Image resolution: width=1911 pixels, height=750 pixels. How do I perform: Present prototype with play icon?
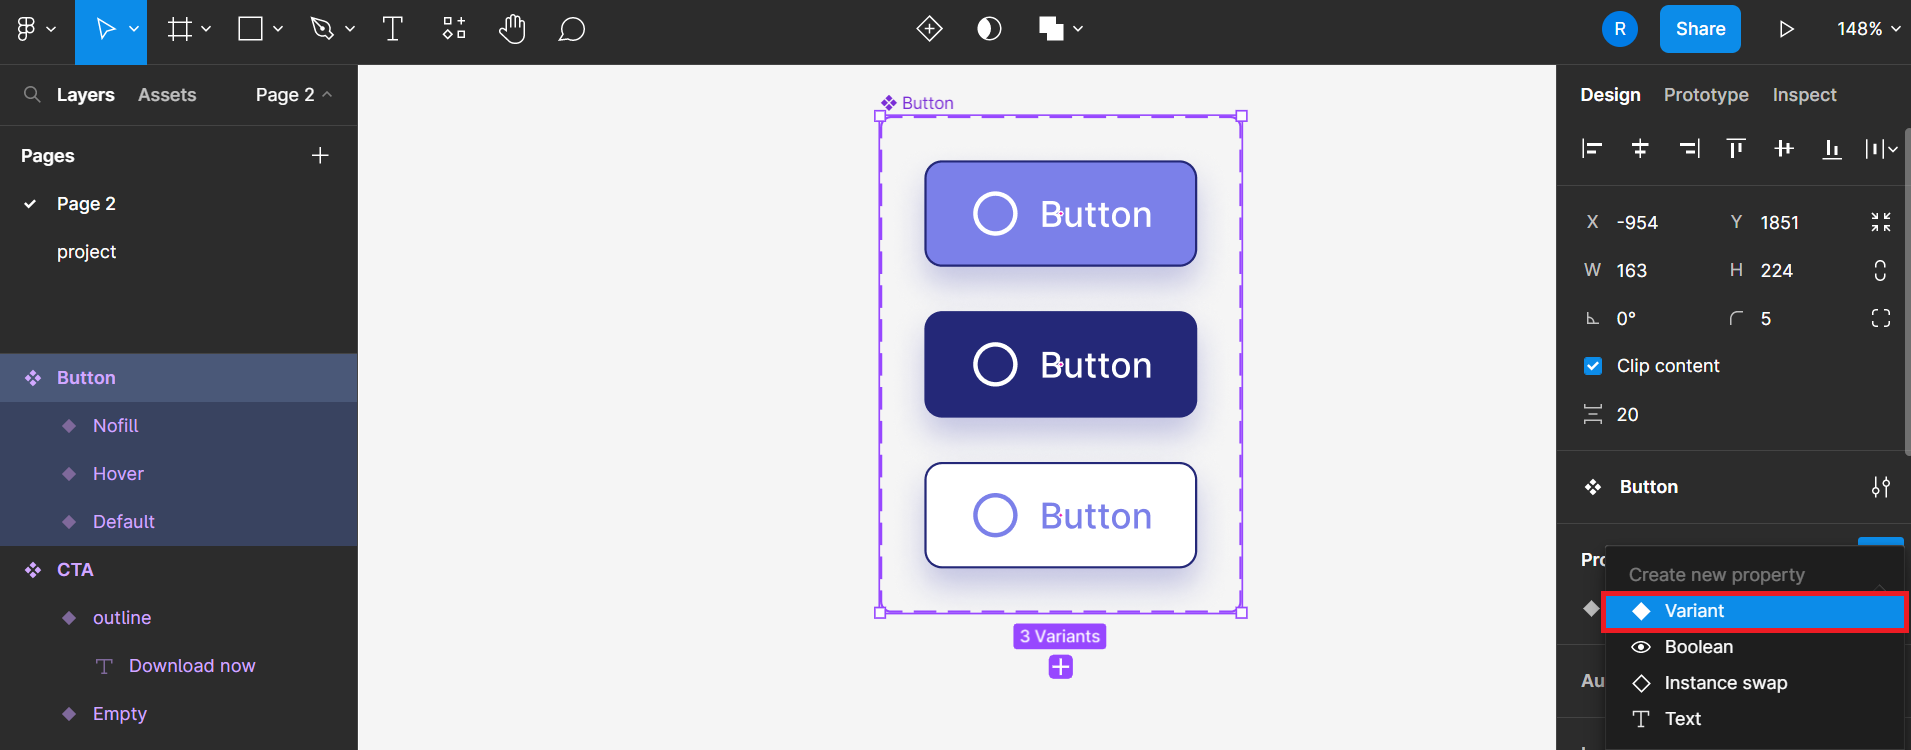tap(1786, 29)
